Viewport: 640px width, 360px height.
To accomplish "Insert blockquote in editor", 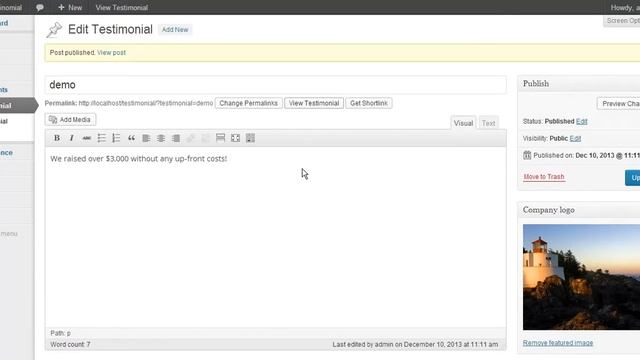I will [x=131, y=138].
